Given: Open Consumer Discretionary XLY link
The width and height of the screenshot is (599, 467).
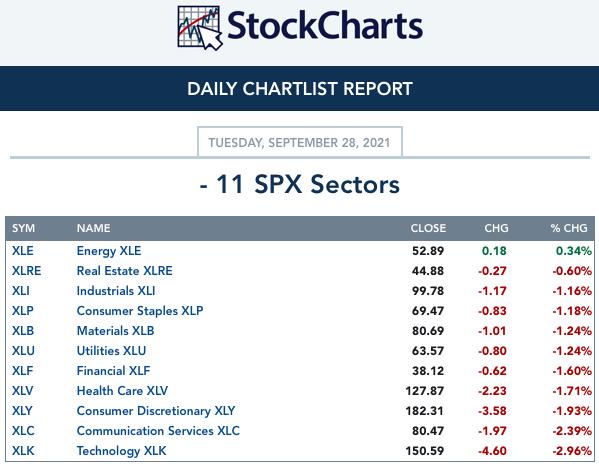Looking at the screenshot, I should [156, 411].
